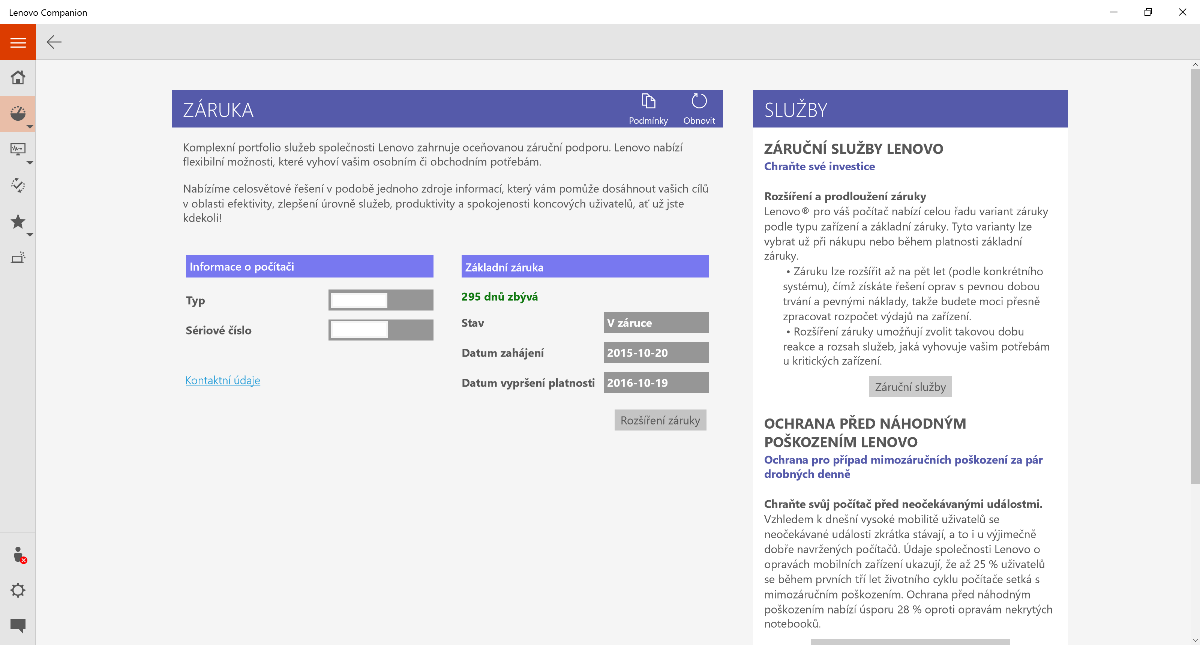Open Podmínky warranty terms
The height and width of the screenshot is (645, 1200).
click(x=648, y=108)
